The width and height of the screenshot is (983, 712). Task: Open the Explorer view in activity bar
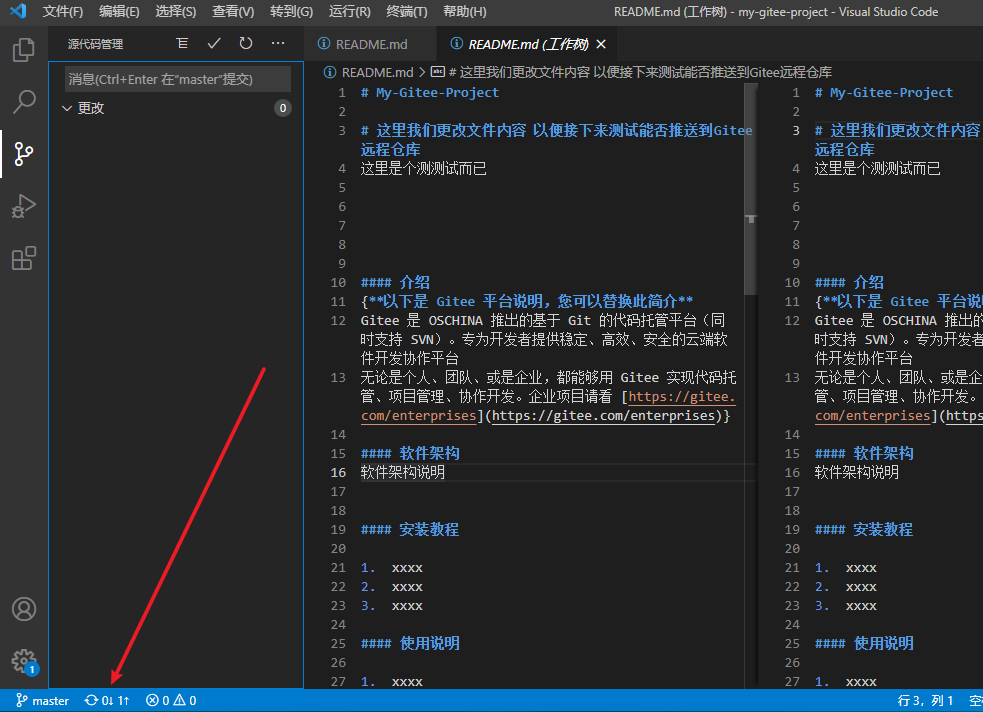pos(24,50)
